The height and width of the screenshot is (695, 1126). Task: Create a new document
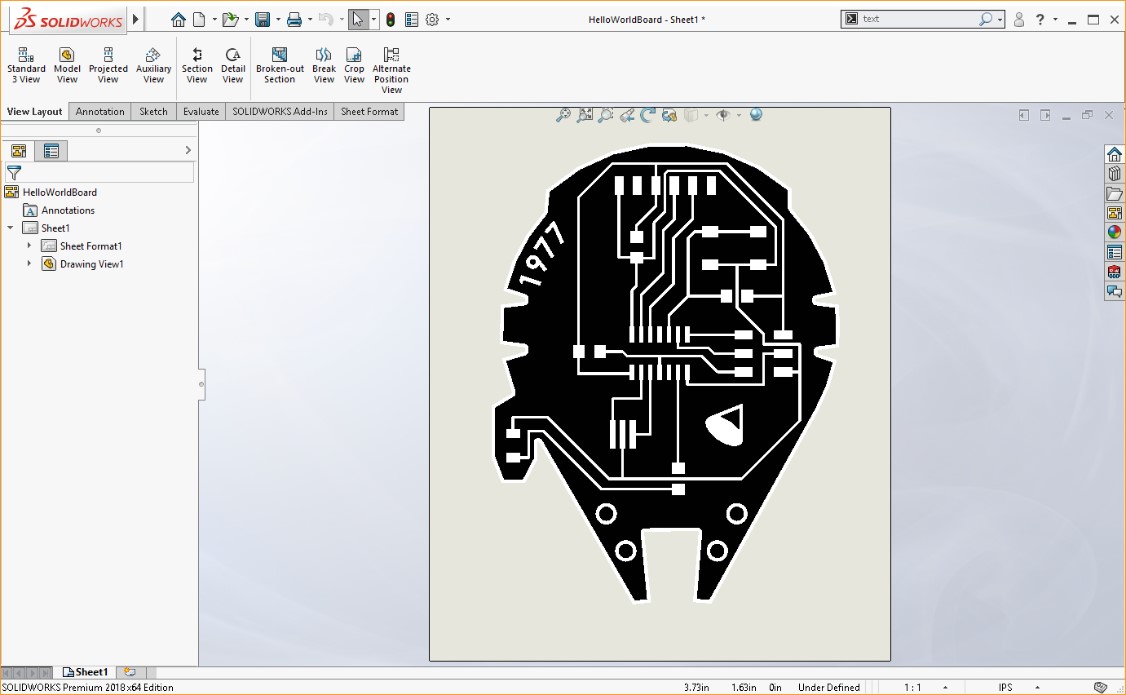pos(199,19)
